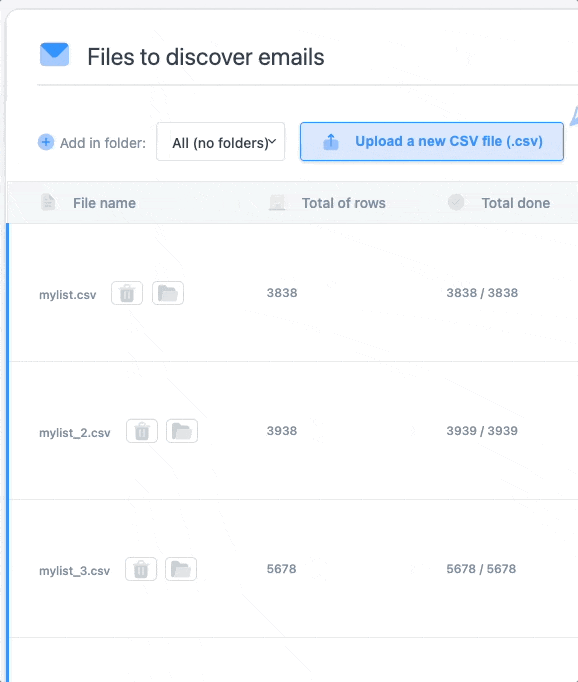The height and width of the screenshot is (682, 578).
Task: Click the Total of rows column header
Action: [x=344, y=203]
